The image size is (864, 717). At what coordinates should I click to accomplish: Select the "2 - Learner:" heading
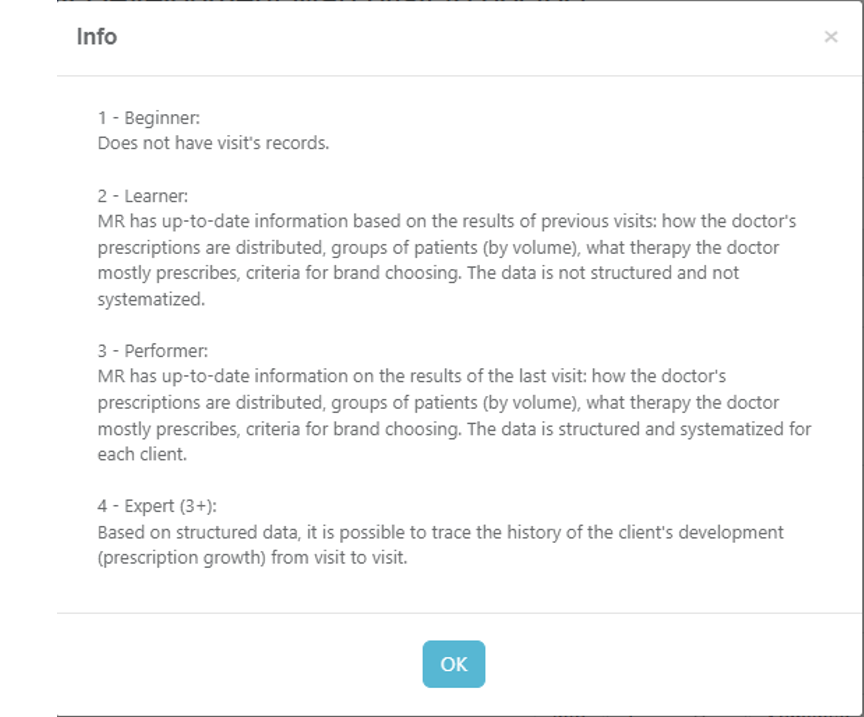click(x=142, y=196)
